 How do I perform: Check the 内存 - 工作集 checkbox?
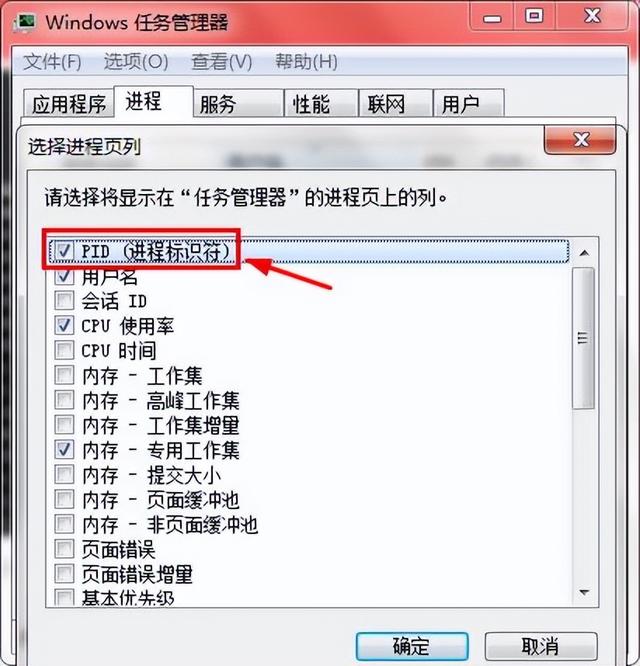point(65,375)
